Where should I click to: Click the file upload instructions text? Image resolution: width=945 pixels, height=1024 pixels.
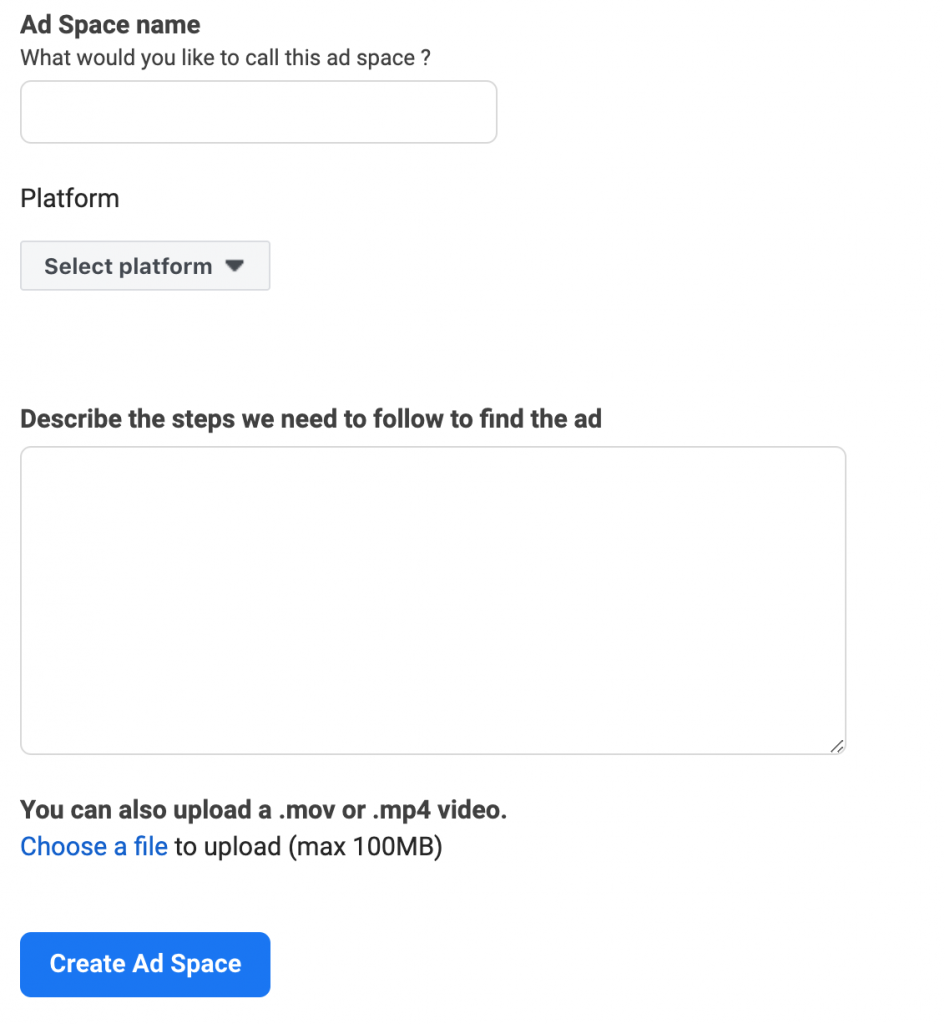click(232, 846)
